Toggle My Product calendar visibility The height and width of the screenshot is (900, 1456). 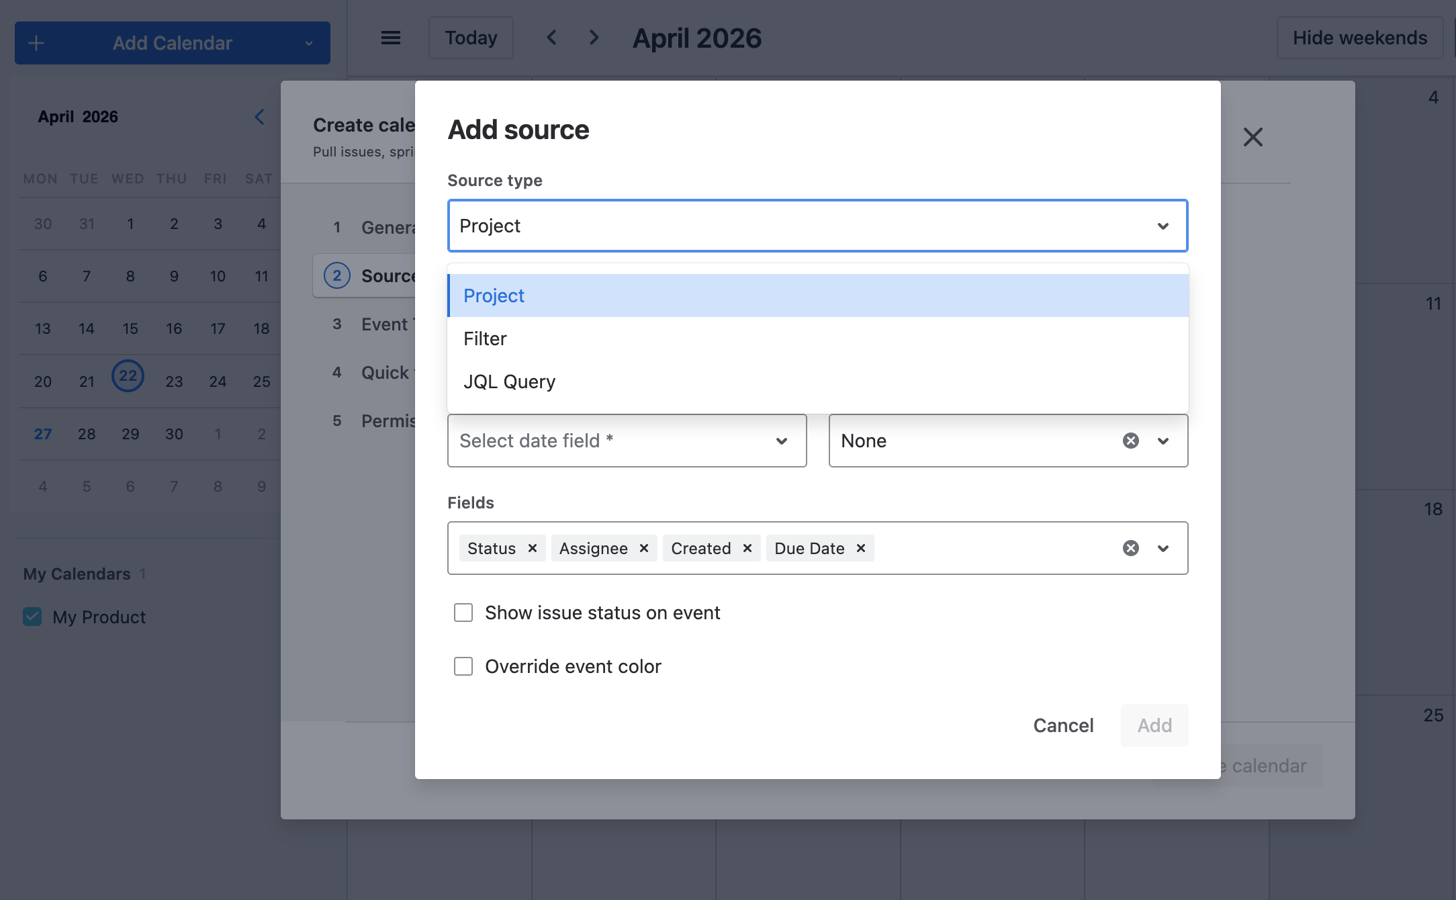pos(33,617)
